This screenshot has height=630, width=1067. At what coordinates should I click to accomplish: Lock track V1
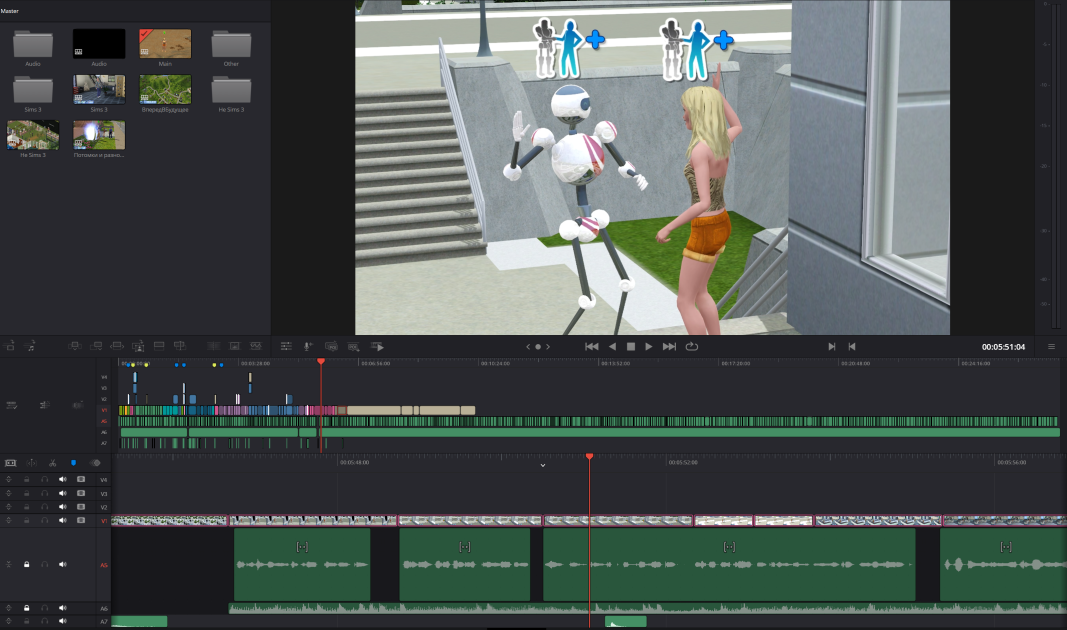tap(27, 520)
